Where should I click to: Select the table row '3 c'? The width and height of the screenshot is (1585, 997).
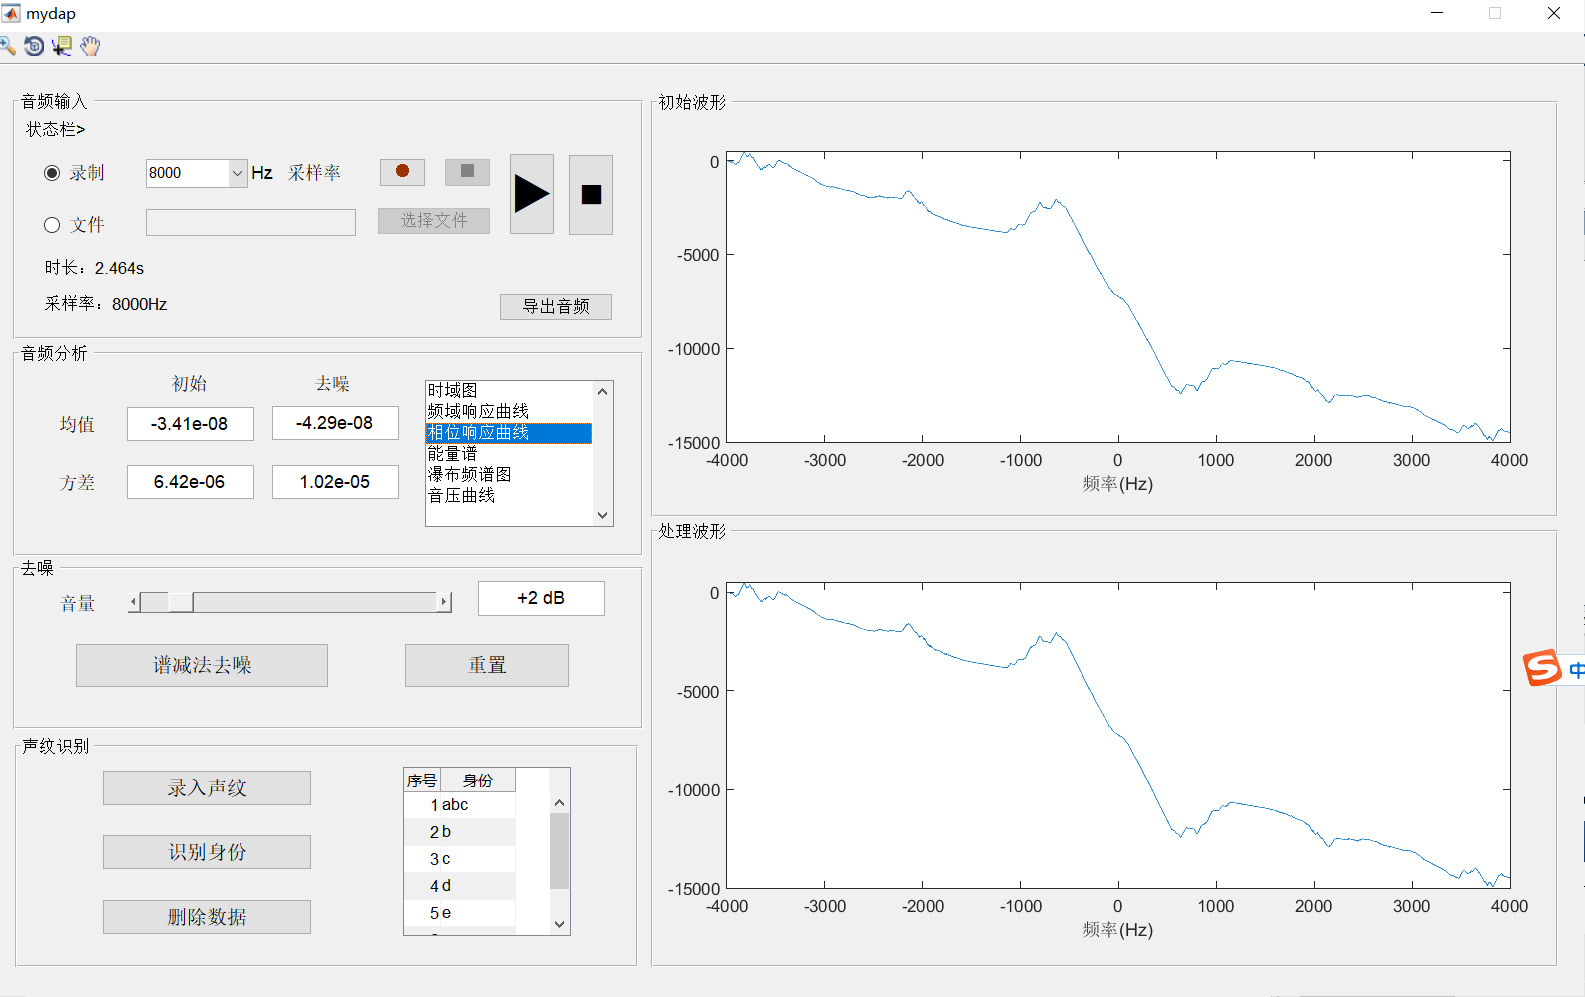click(460, 859)
